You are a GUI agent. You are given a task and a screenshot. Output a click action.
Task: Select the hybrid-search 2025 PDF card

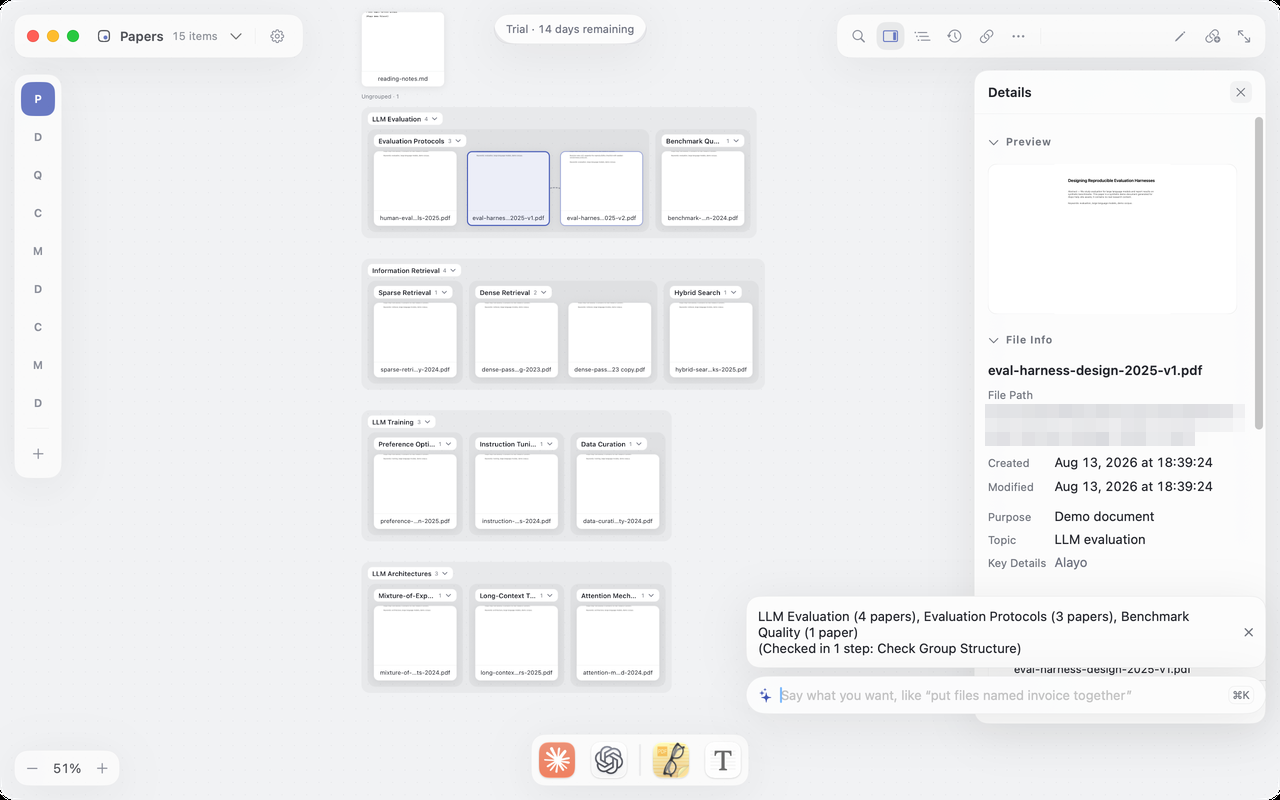click(711, 340)
